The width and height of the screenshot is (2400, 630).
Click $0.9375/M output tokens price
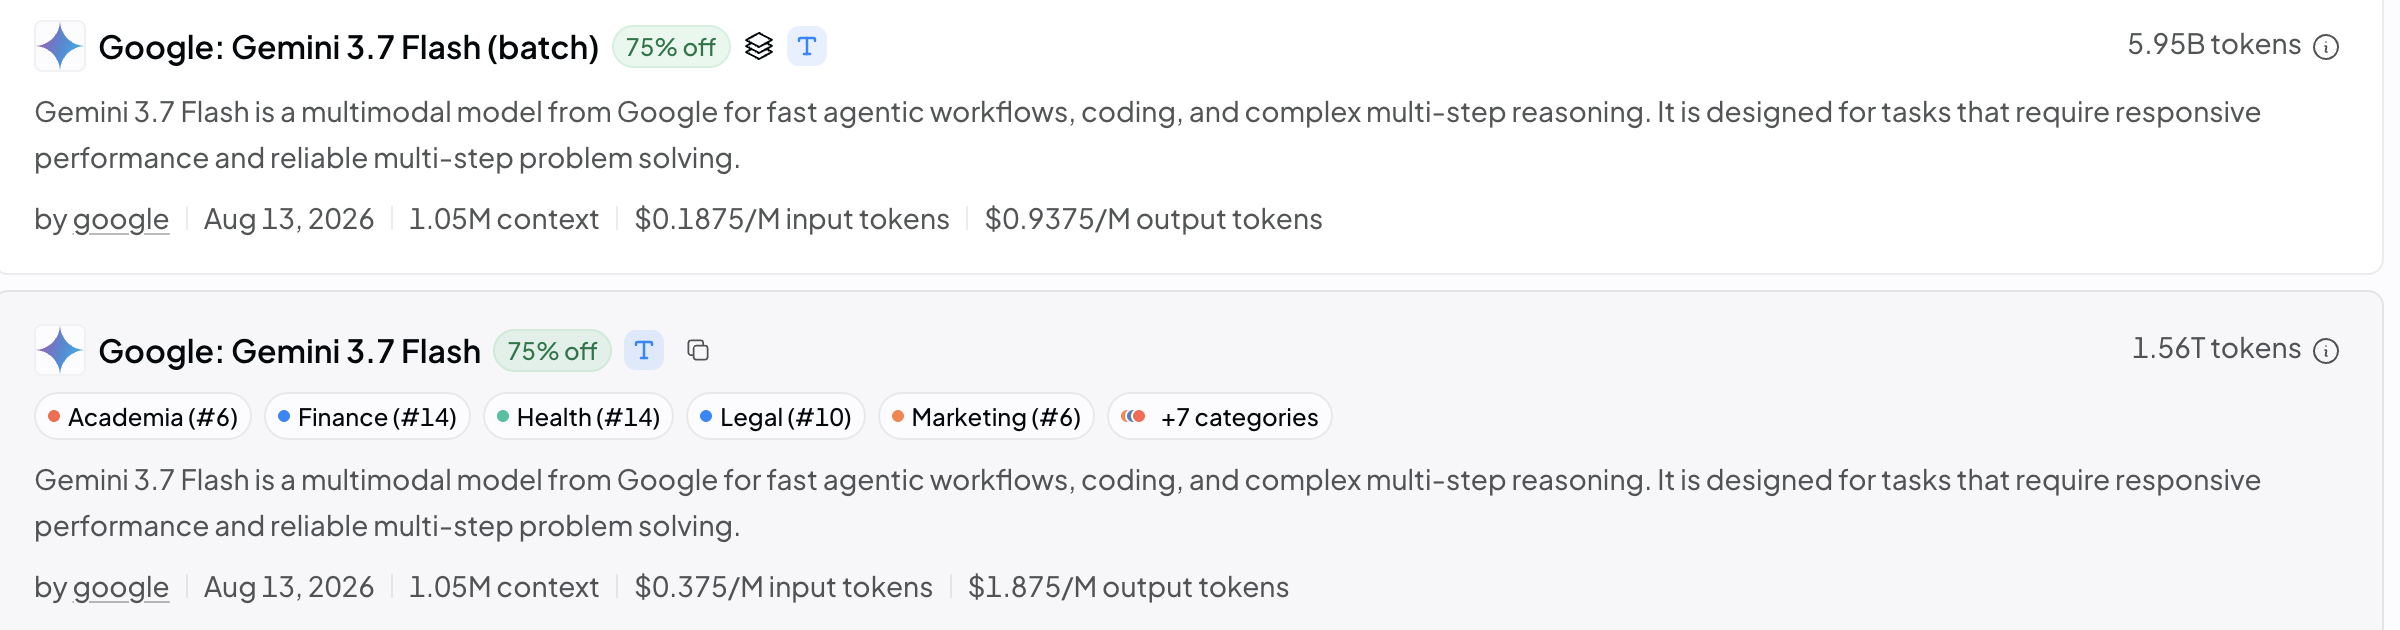pos(1153,219)
